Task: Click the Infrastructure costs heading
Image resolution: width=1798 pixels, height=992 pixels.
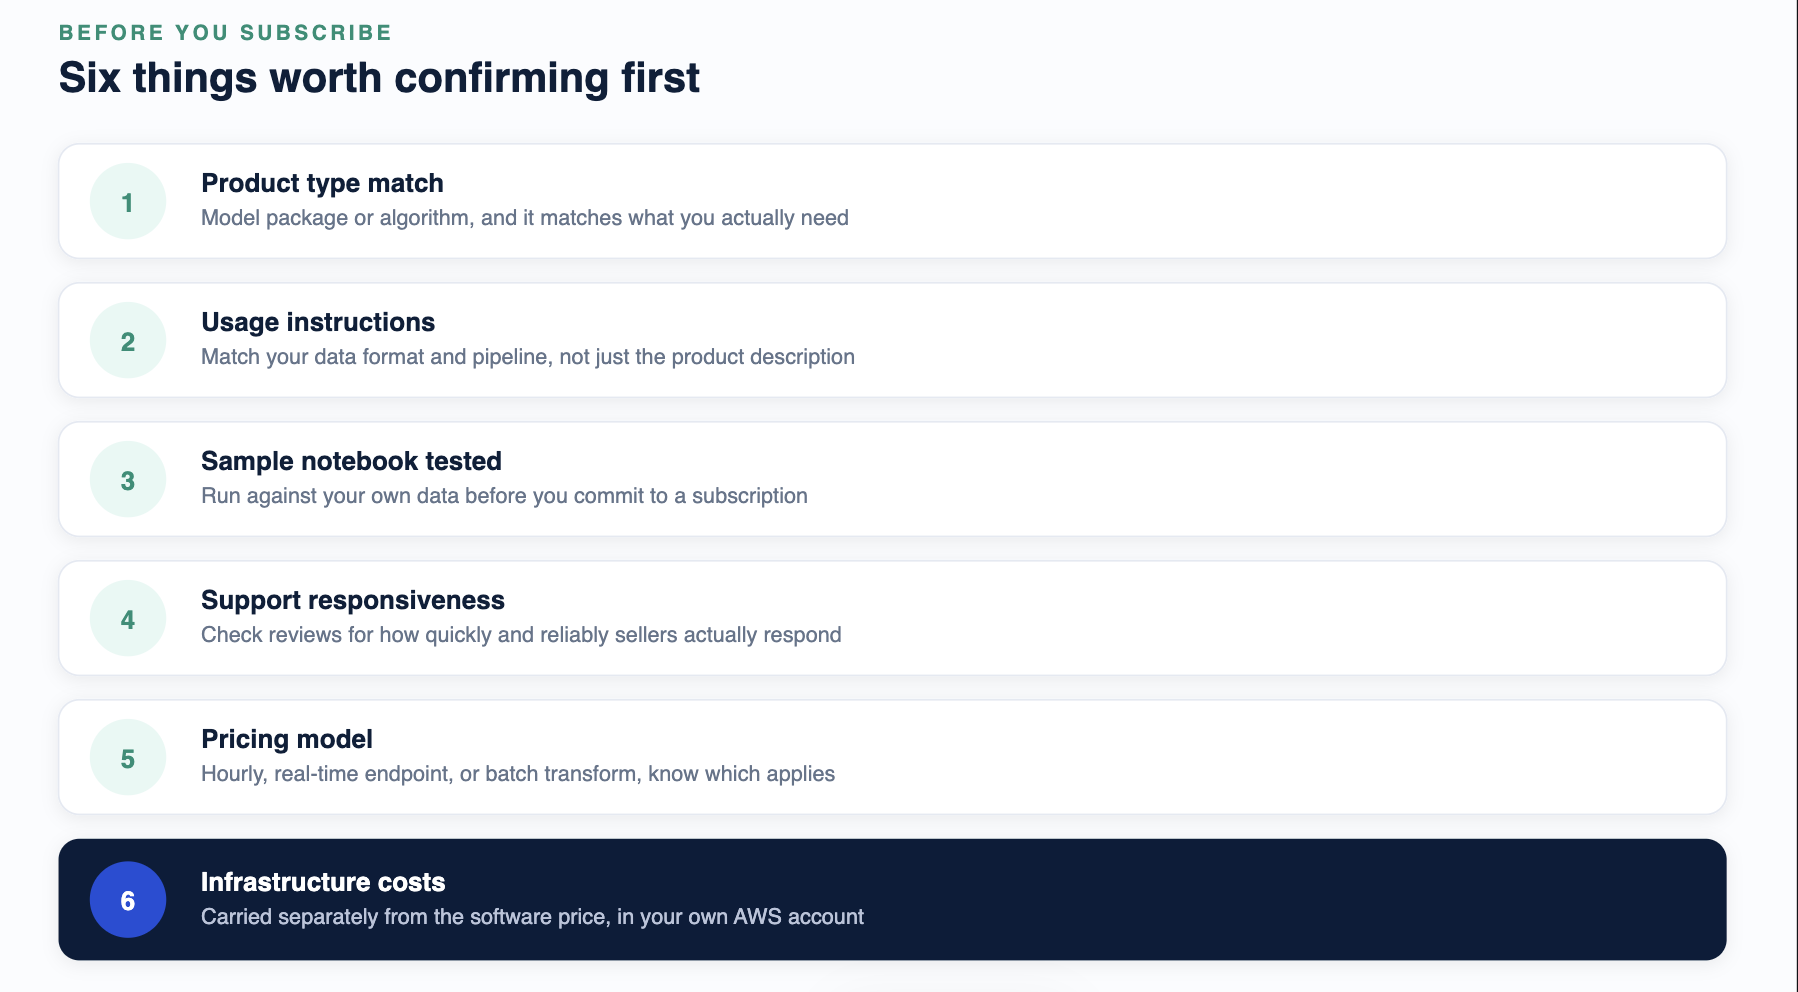Action: pyautogui.click(x=323, y=882)
